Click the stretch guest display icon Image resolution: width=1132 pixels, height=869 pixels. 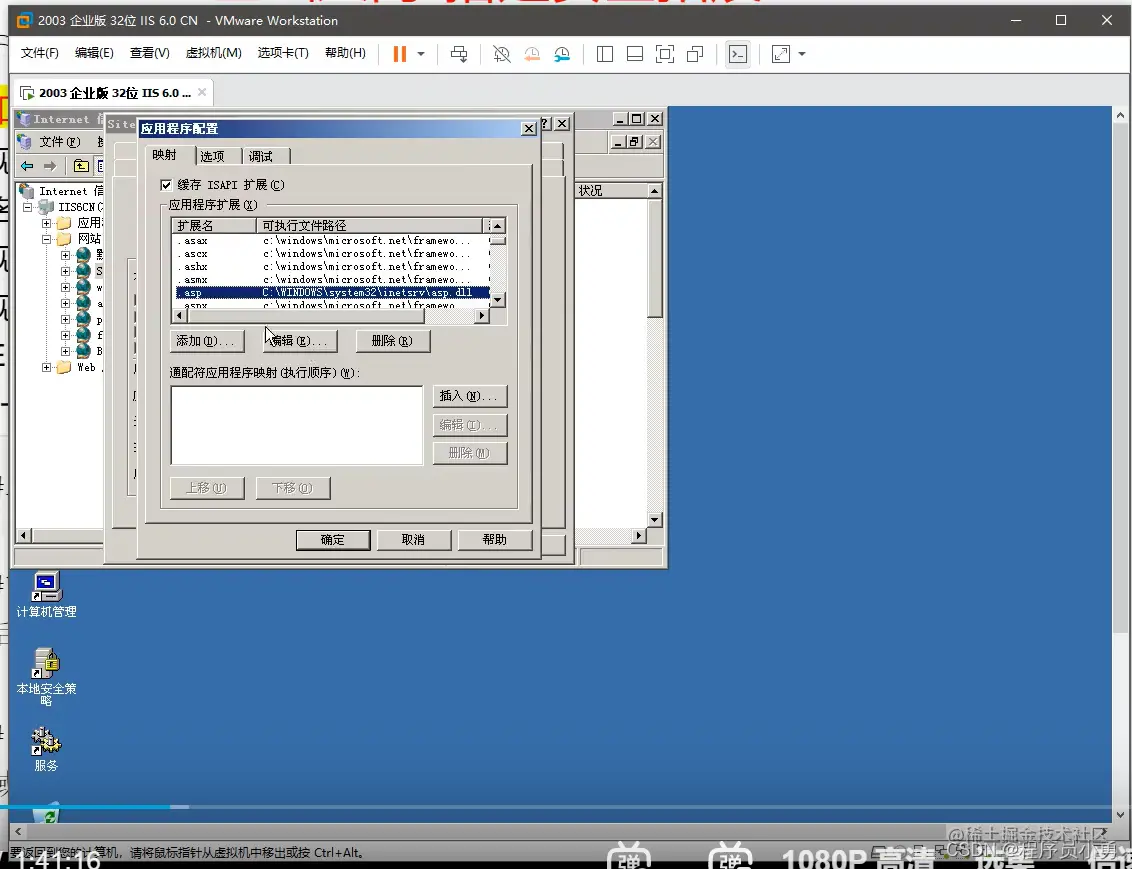tap(780, 54)
